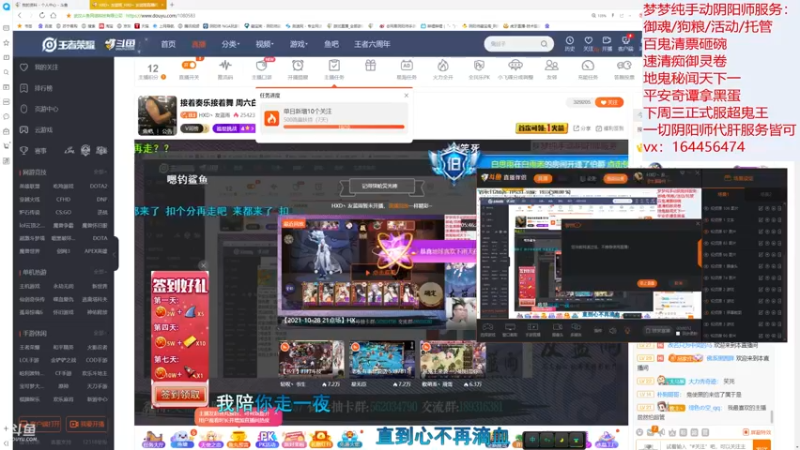The width and height of the screenshot is (800, 450).
Task: Close the 任务进度 popup
Action: click(x=406, y=95)
